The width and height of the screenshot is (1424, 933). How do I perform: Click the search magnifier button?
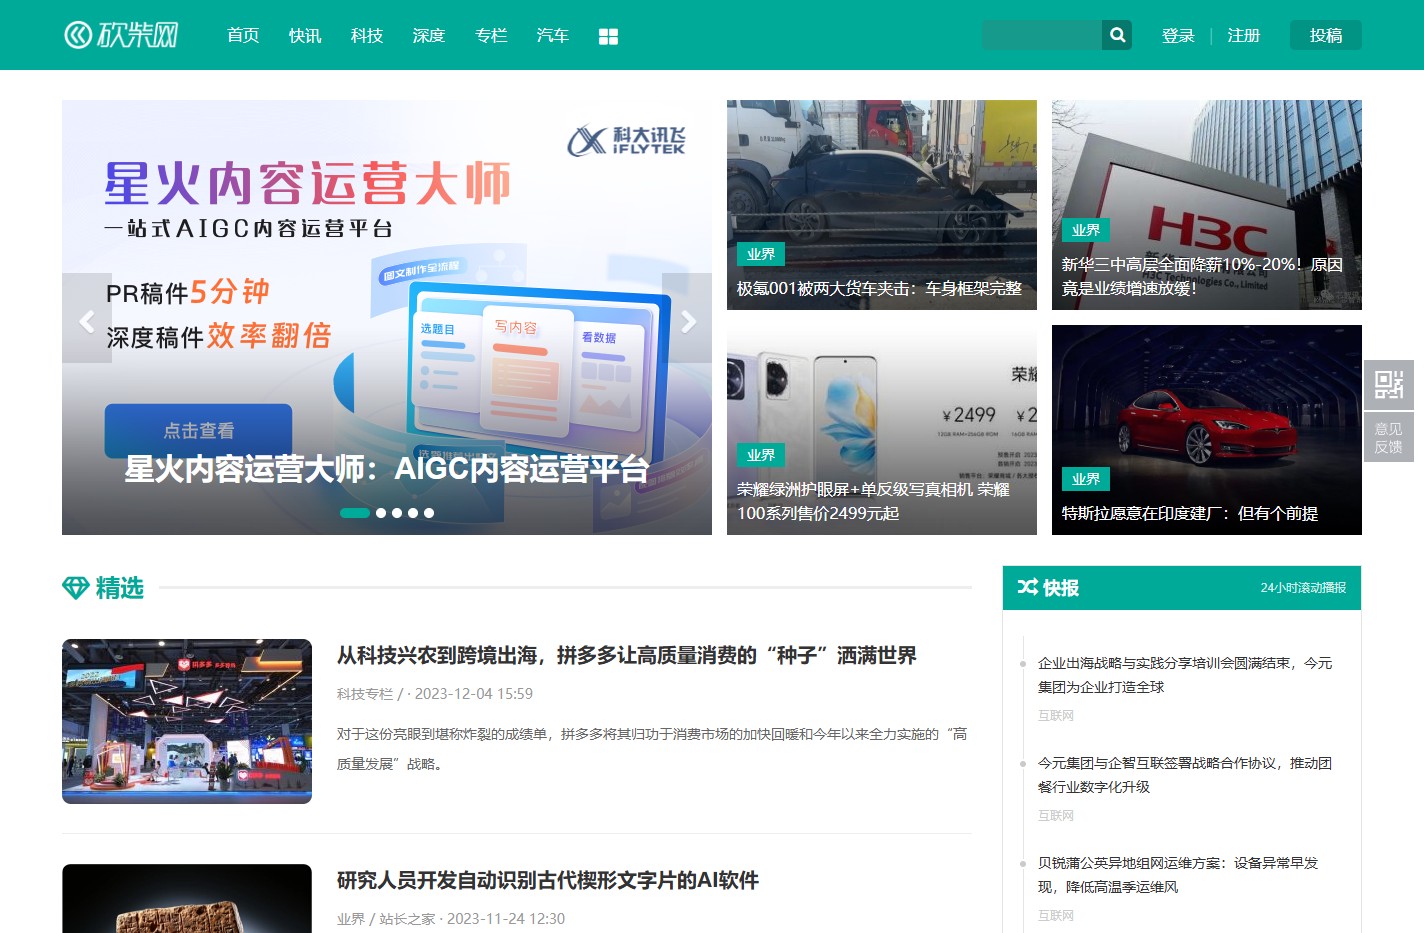(1117, 35)
